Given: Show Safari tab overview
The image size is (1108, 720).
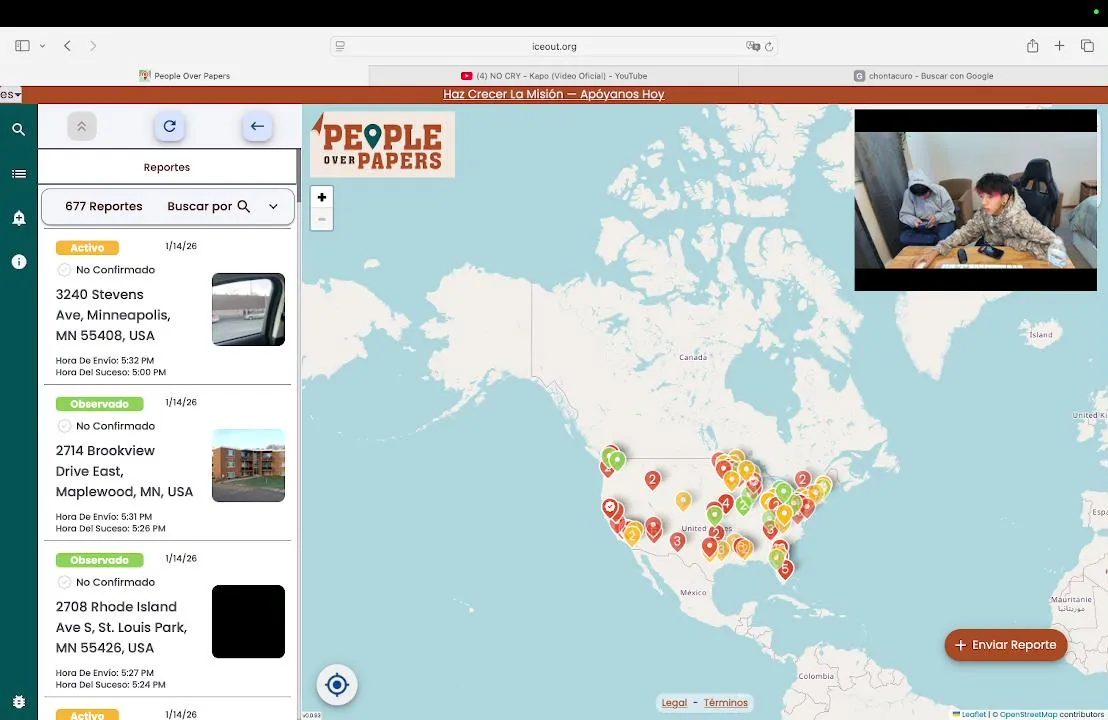Looking at the screenshot, I should pyautogui.click(x=1087, y=46).
